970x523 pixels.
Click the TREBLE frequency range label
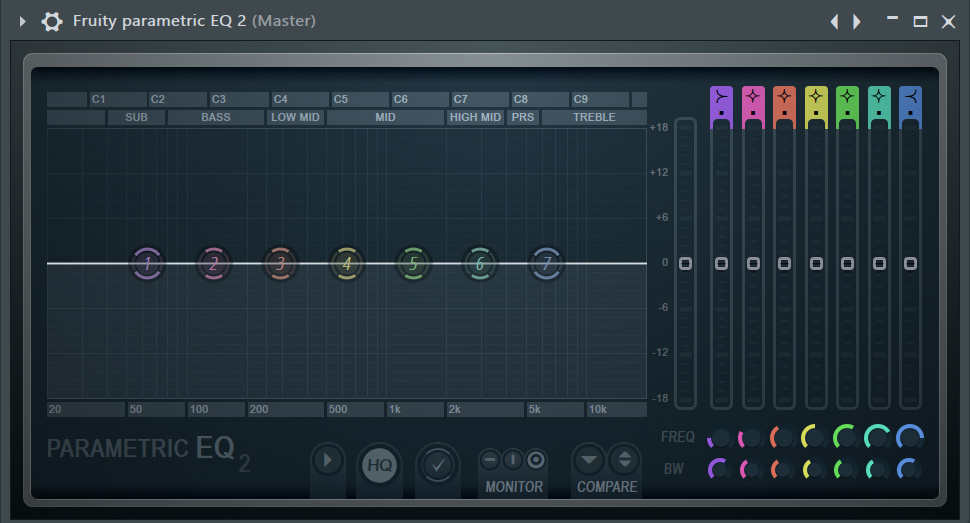594,118
